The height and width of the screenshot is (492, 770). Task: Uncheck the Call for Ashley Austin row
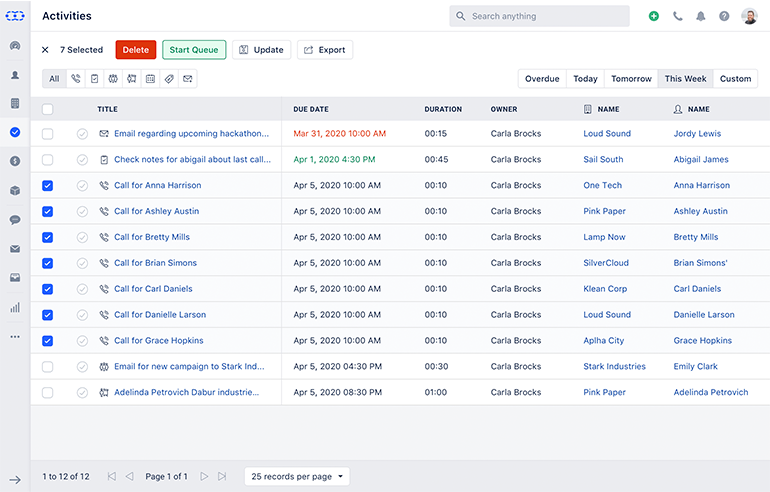coord(47,211)
